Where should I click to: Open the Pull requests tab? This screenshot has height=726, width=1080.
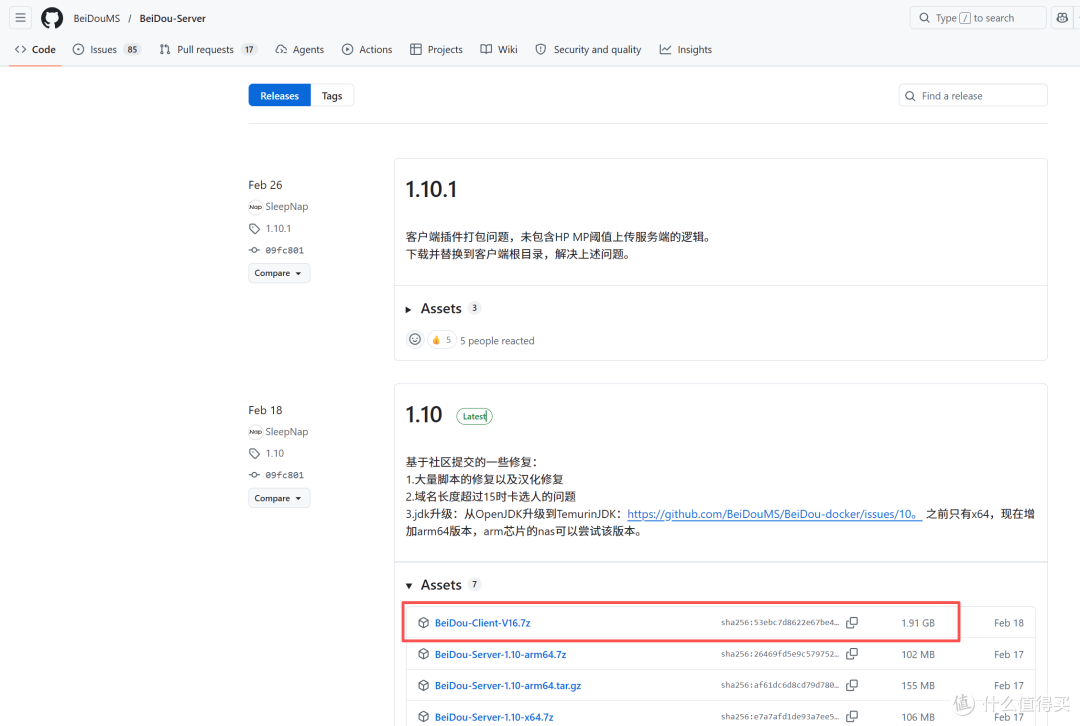pos(208,50)
